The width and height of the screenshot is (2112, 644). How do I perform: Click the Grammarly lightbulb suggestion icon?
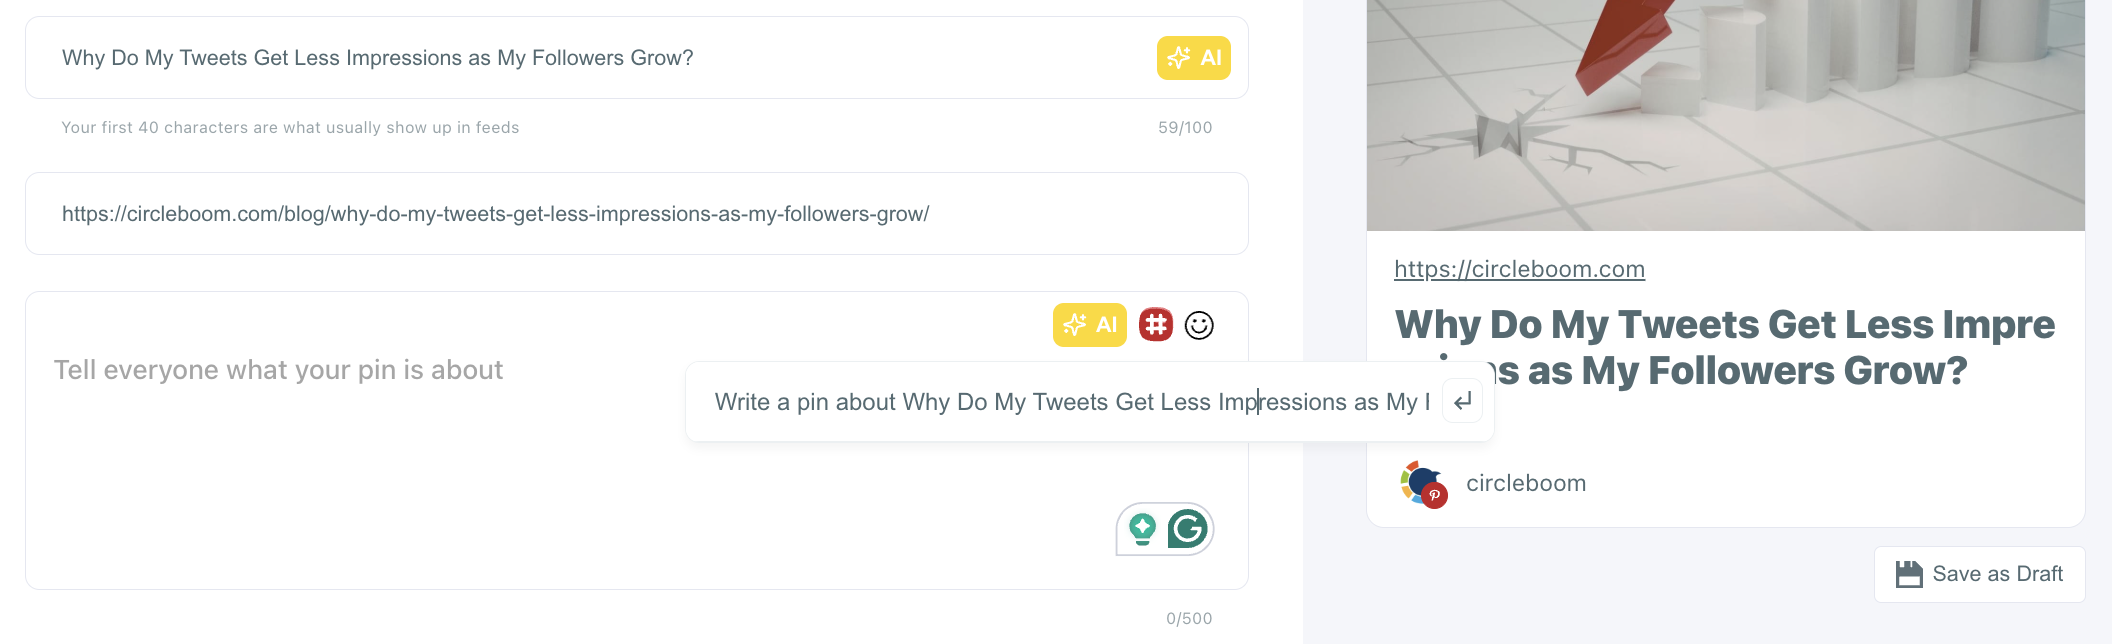click(x=1142, y=529)
